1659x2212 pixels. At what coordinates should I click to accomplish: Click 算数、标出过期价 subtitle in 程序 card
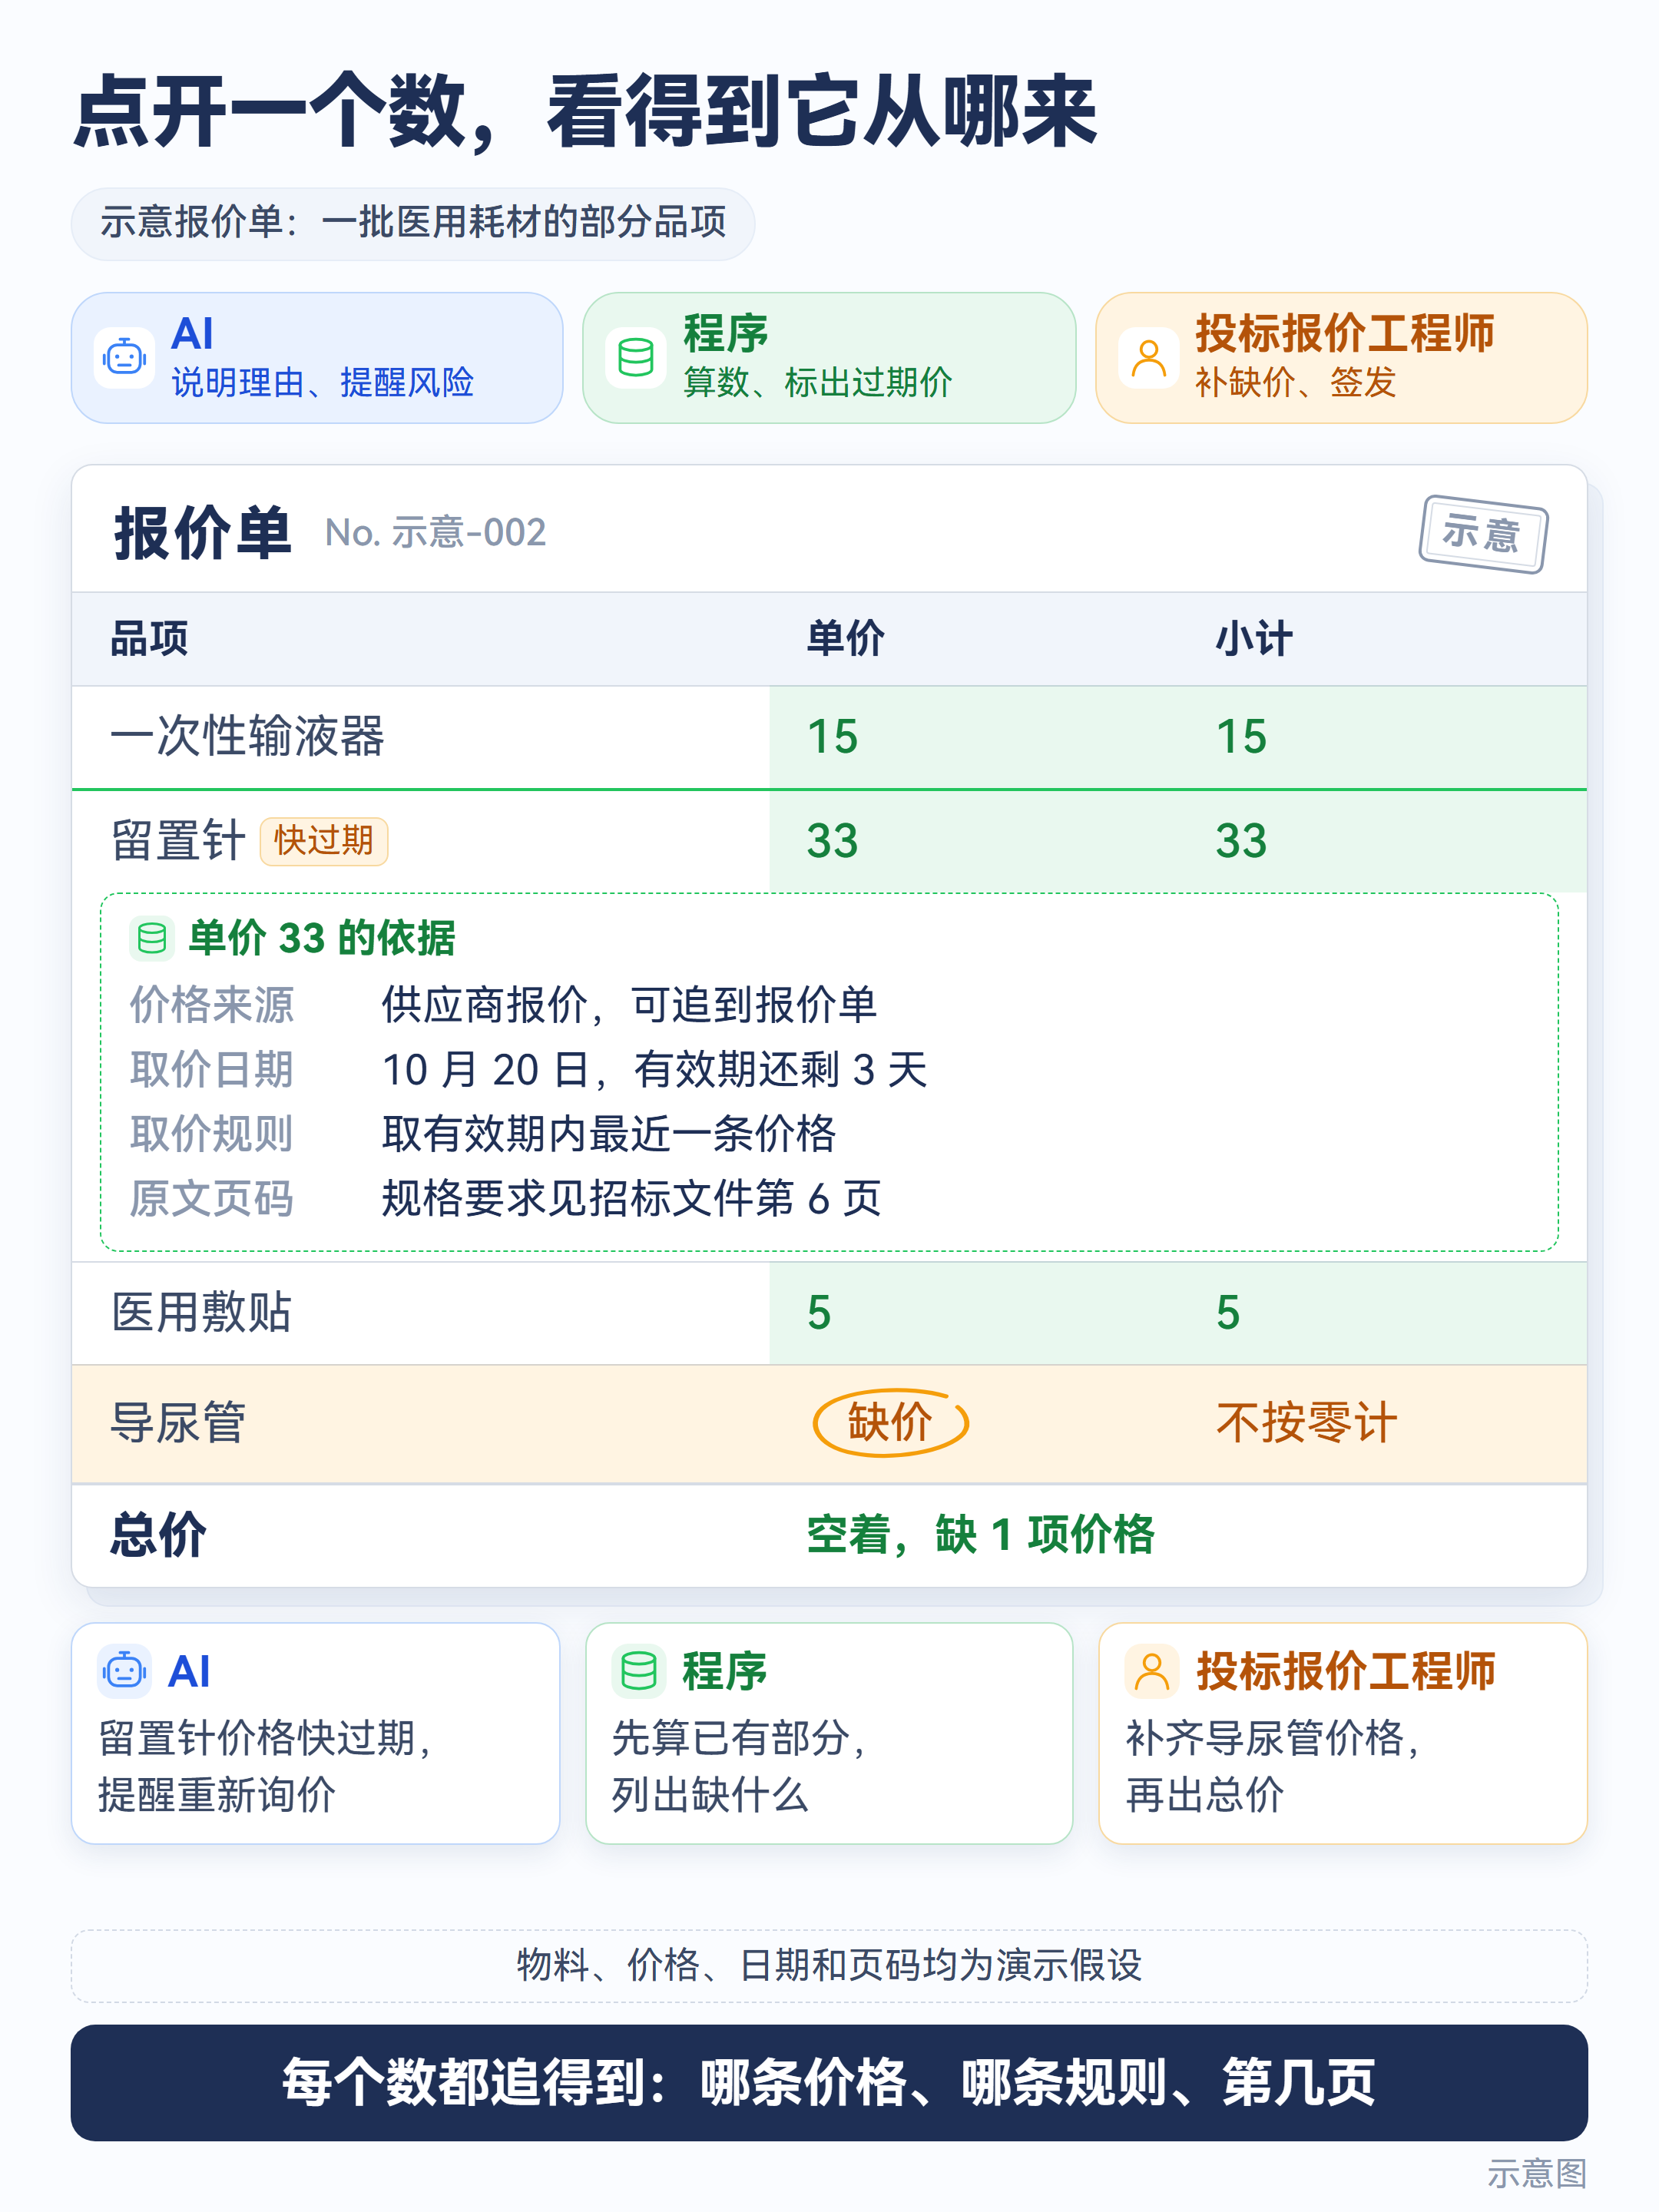tap(817, 383)
